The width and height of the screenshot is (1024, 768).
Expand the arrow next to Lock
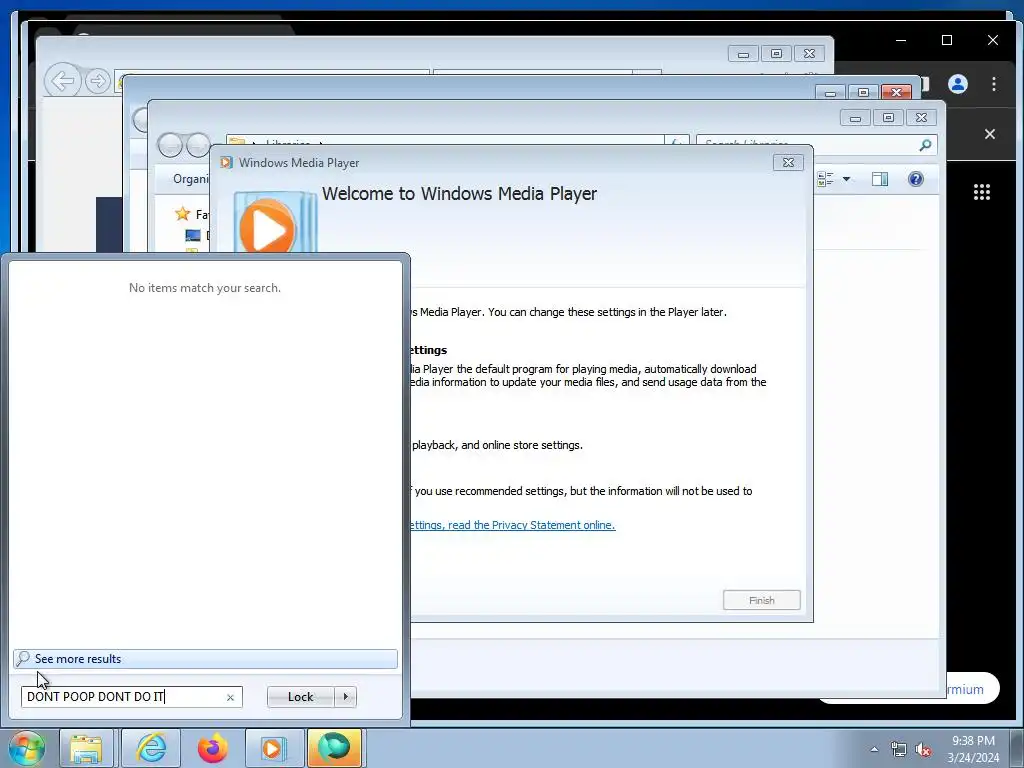pos(345,697)
